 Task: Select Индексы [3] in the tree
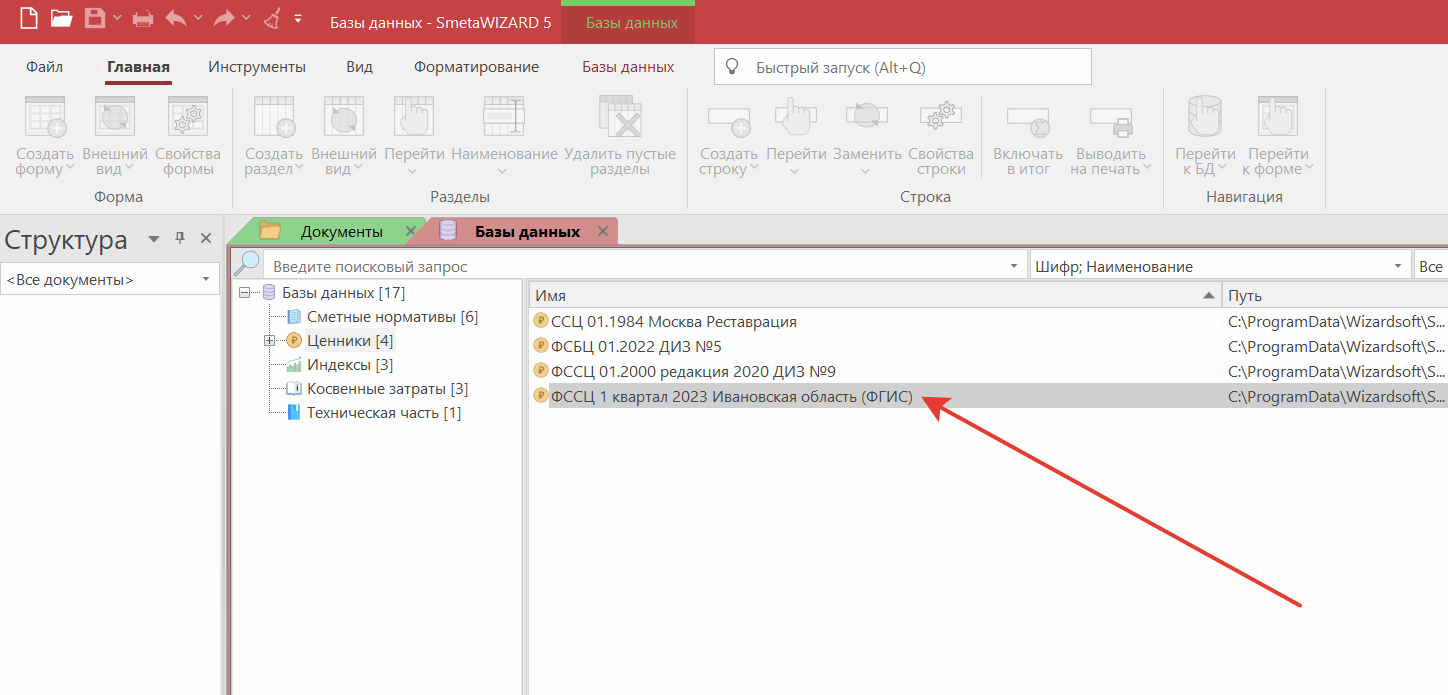(x=350, y=365)
